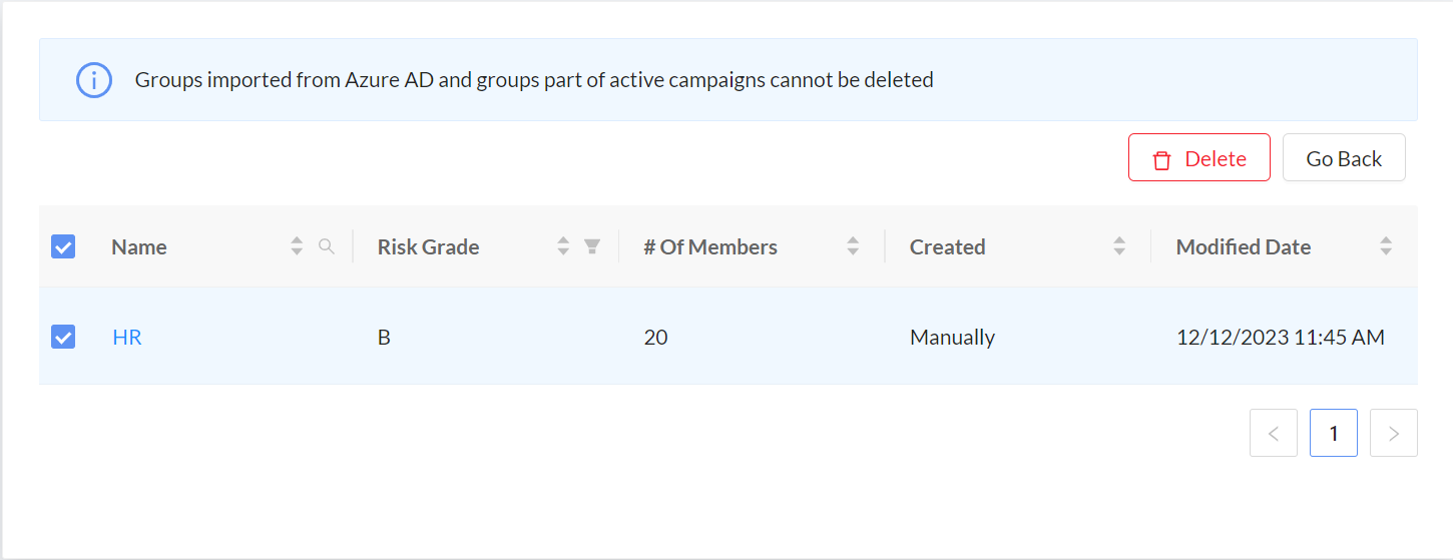Sort by Created column arrows
This screenshot has width=1453, height=560.
pyautogui.click(x=1119, y=246)
